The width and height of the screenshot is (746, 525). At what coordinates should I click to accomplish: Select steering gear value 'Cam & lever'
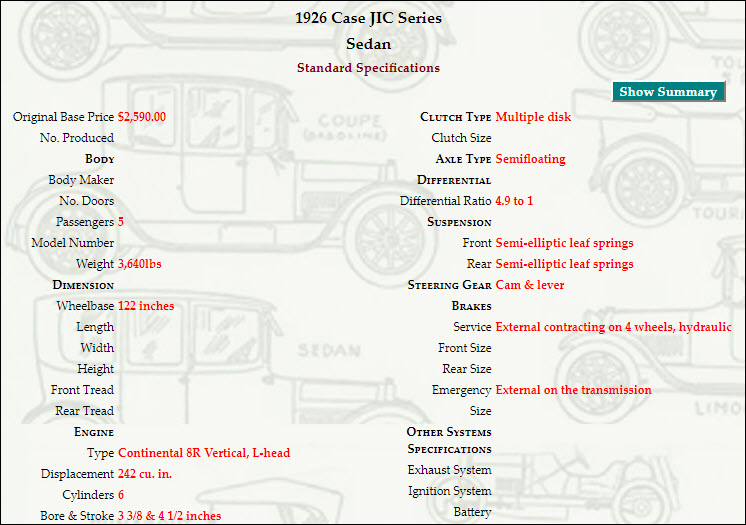coord(530,285)
